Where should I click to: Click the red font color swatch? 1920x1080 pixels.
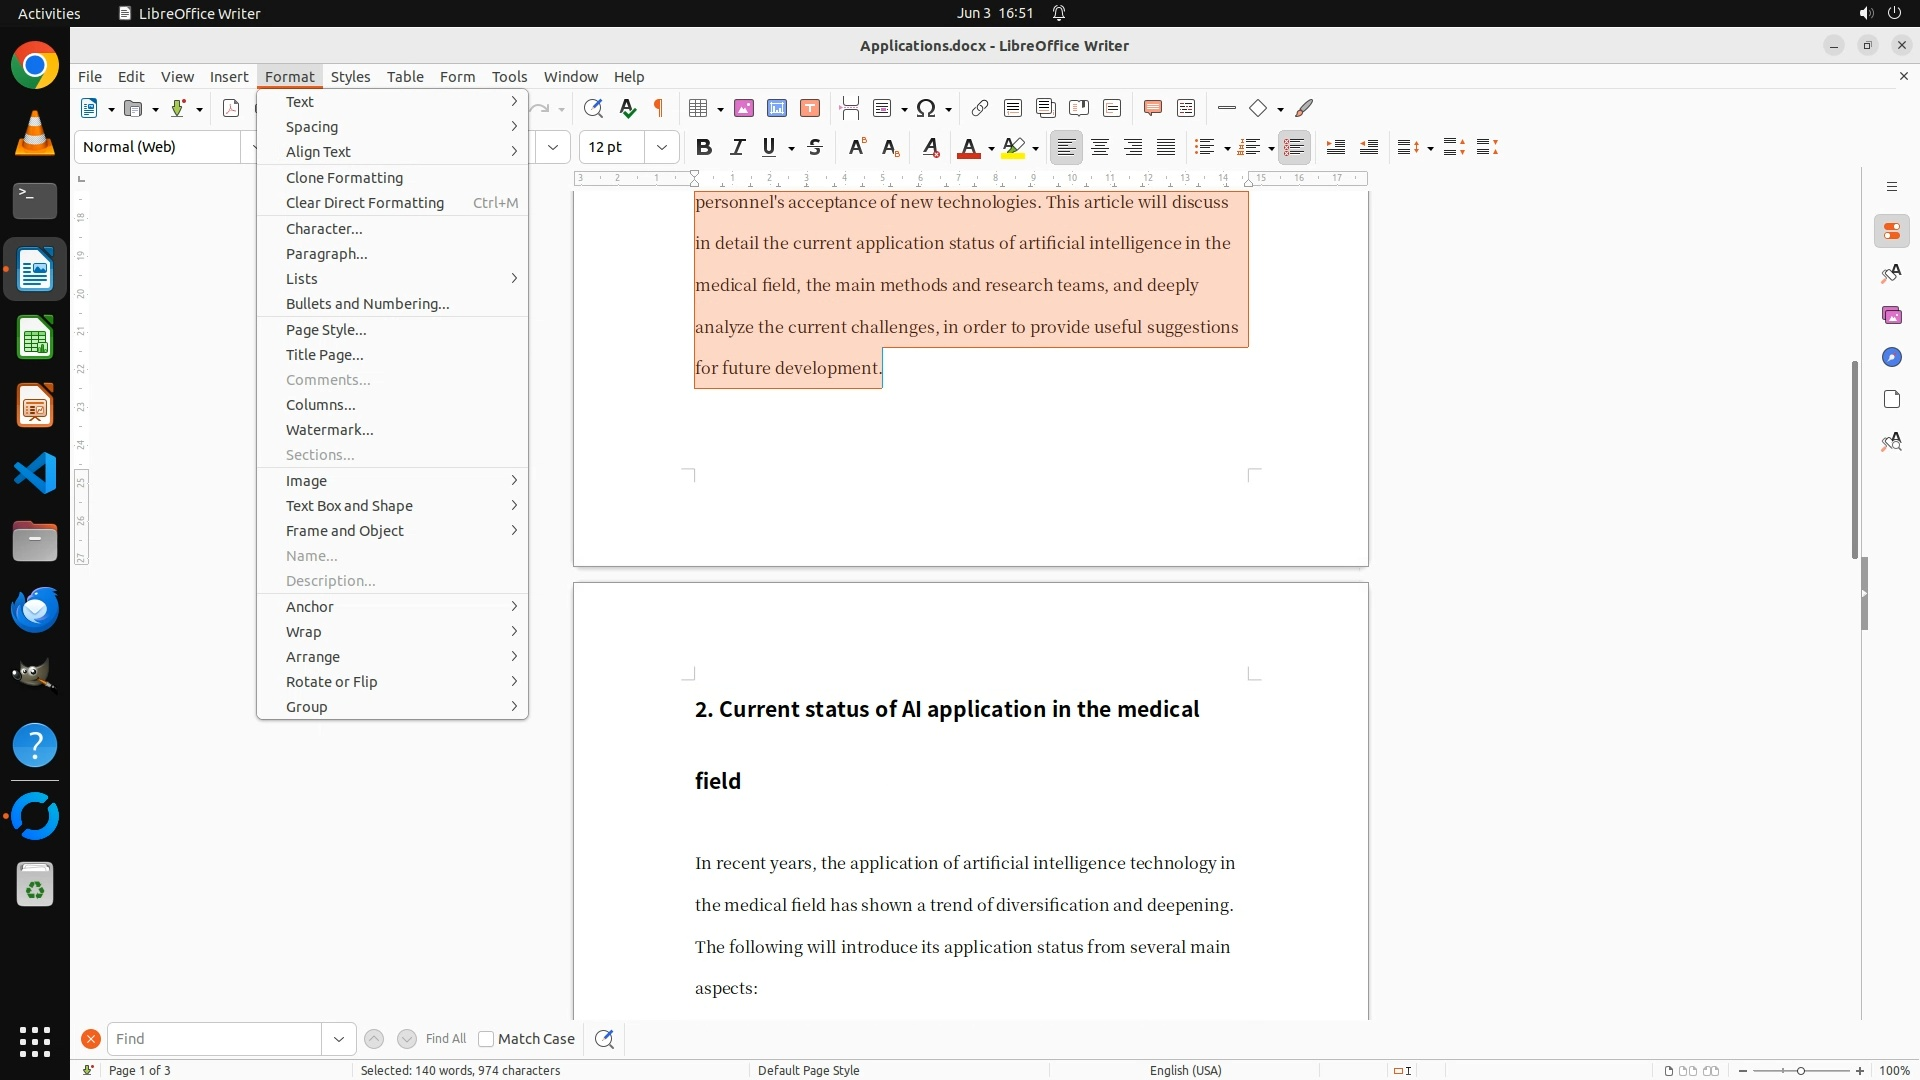pos(968,147)
